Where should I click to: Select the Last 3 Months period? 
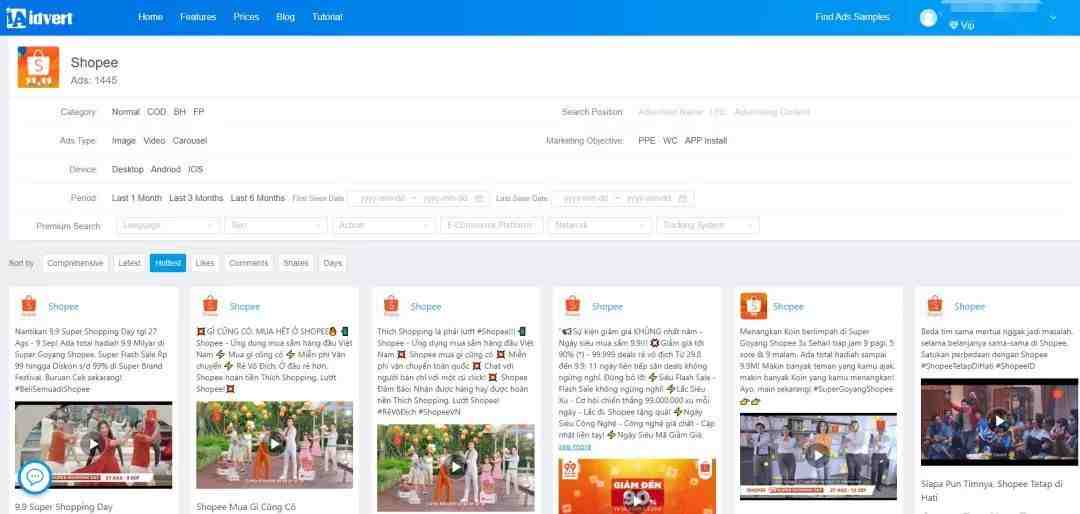point(196,198)
